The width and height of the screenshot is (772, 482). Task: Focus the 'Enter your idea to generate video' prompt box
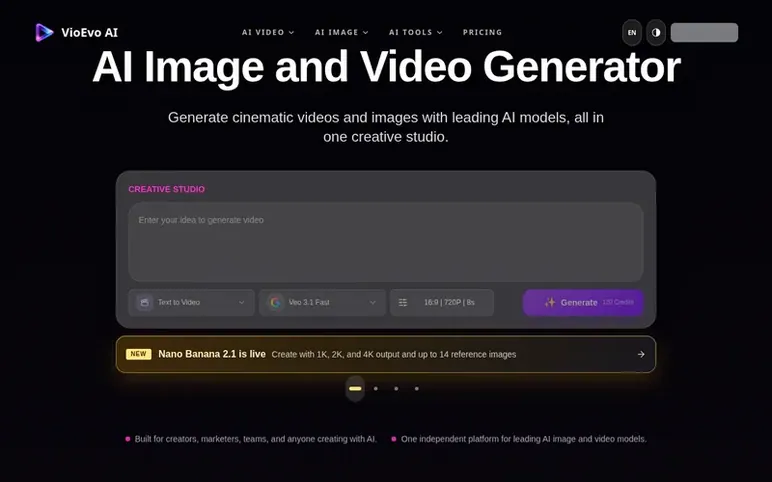(386, 242)
